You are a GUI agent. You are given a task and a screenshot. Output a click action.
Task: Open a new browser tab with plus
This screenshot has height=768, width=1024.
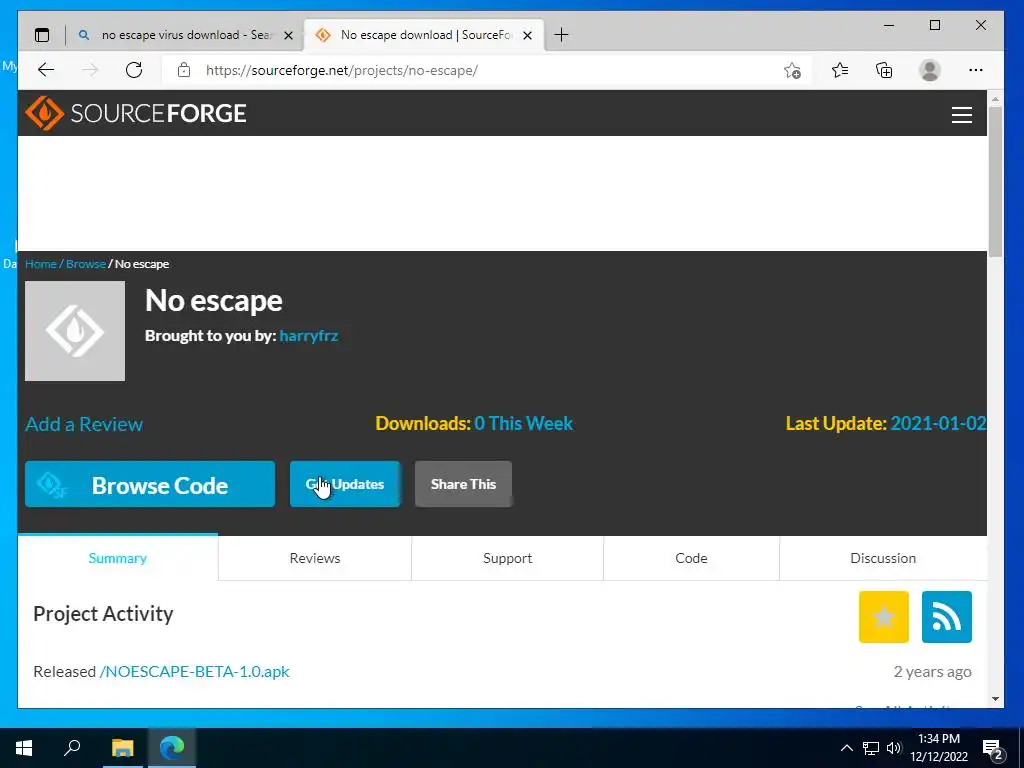click(x=561, y=35)
